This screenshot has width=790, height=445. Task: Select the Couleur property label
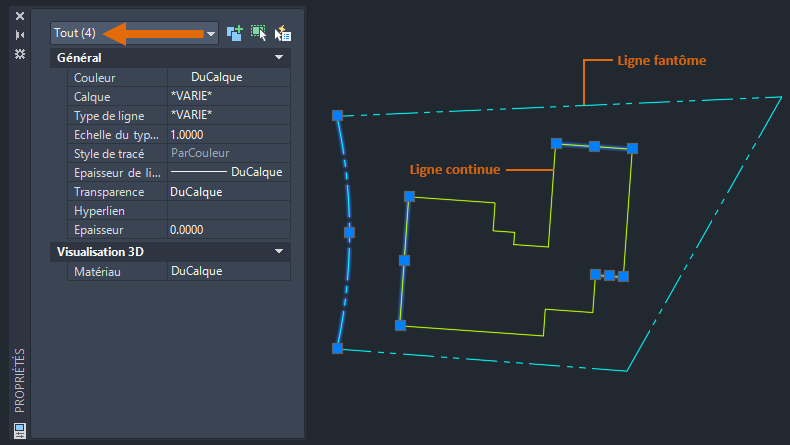pos(94,78)
